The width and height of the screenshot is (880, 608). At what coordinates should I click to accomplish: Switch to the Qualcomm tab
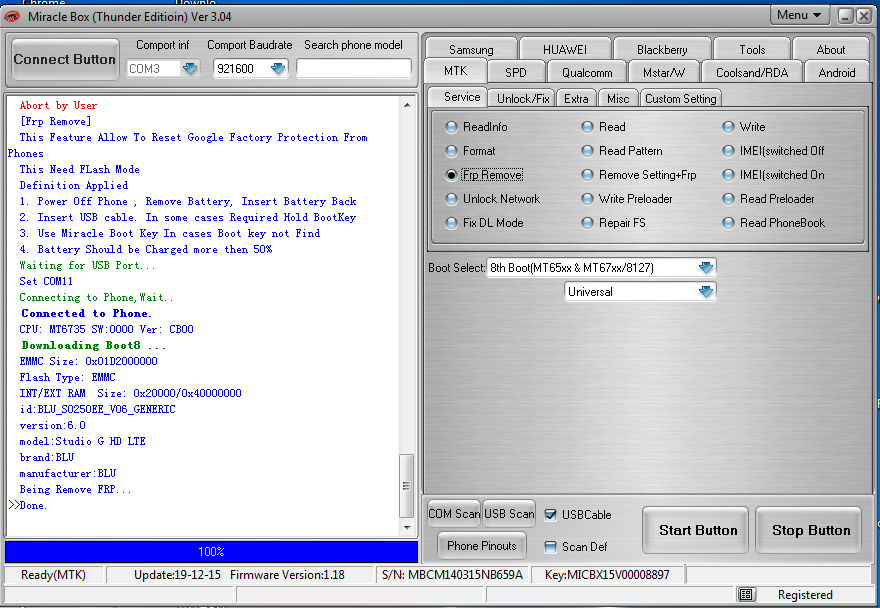tap(587, 72)
